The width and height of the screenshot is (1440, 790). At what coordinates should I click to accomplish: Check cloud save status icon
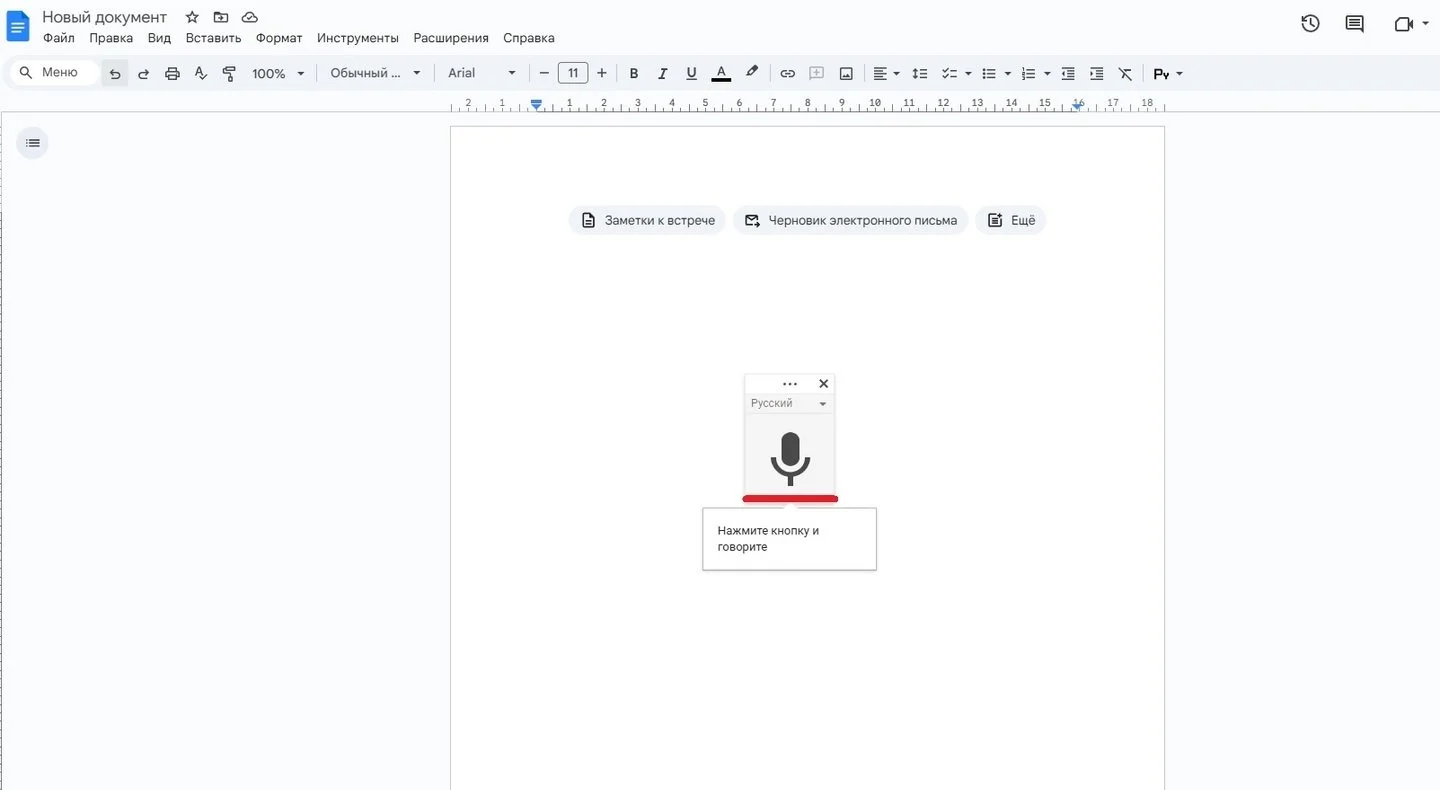[250, 17]
